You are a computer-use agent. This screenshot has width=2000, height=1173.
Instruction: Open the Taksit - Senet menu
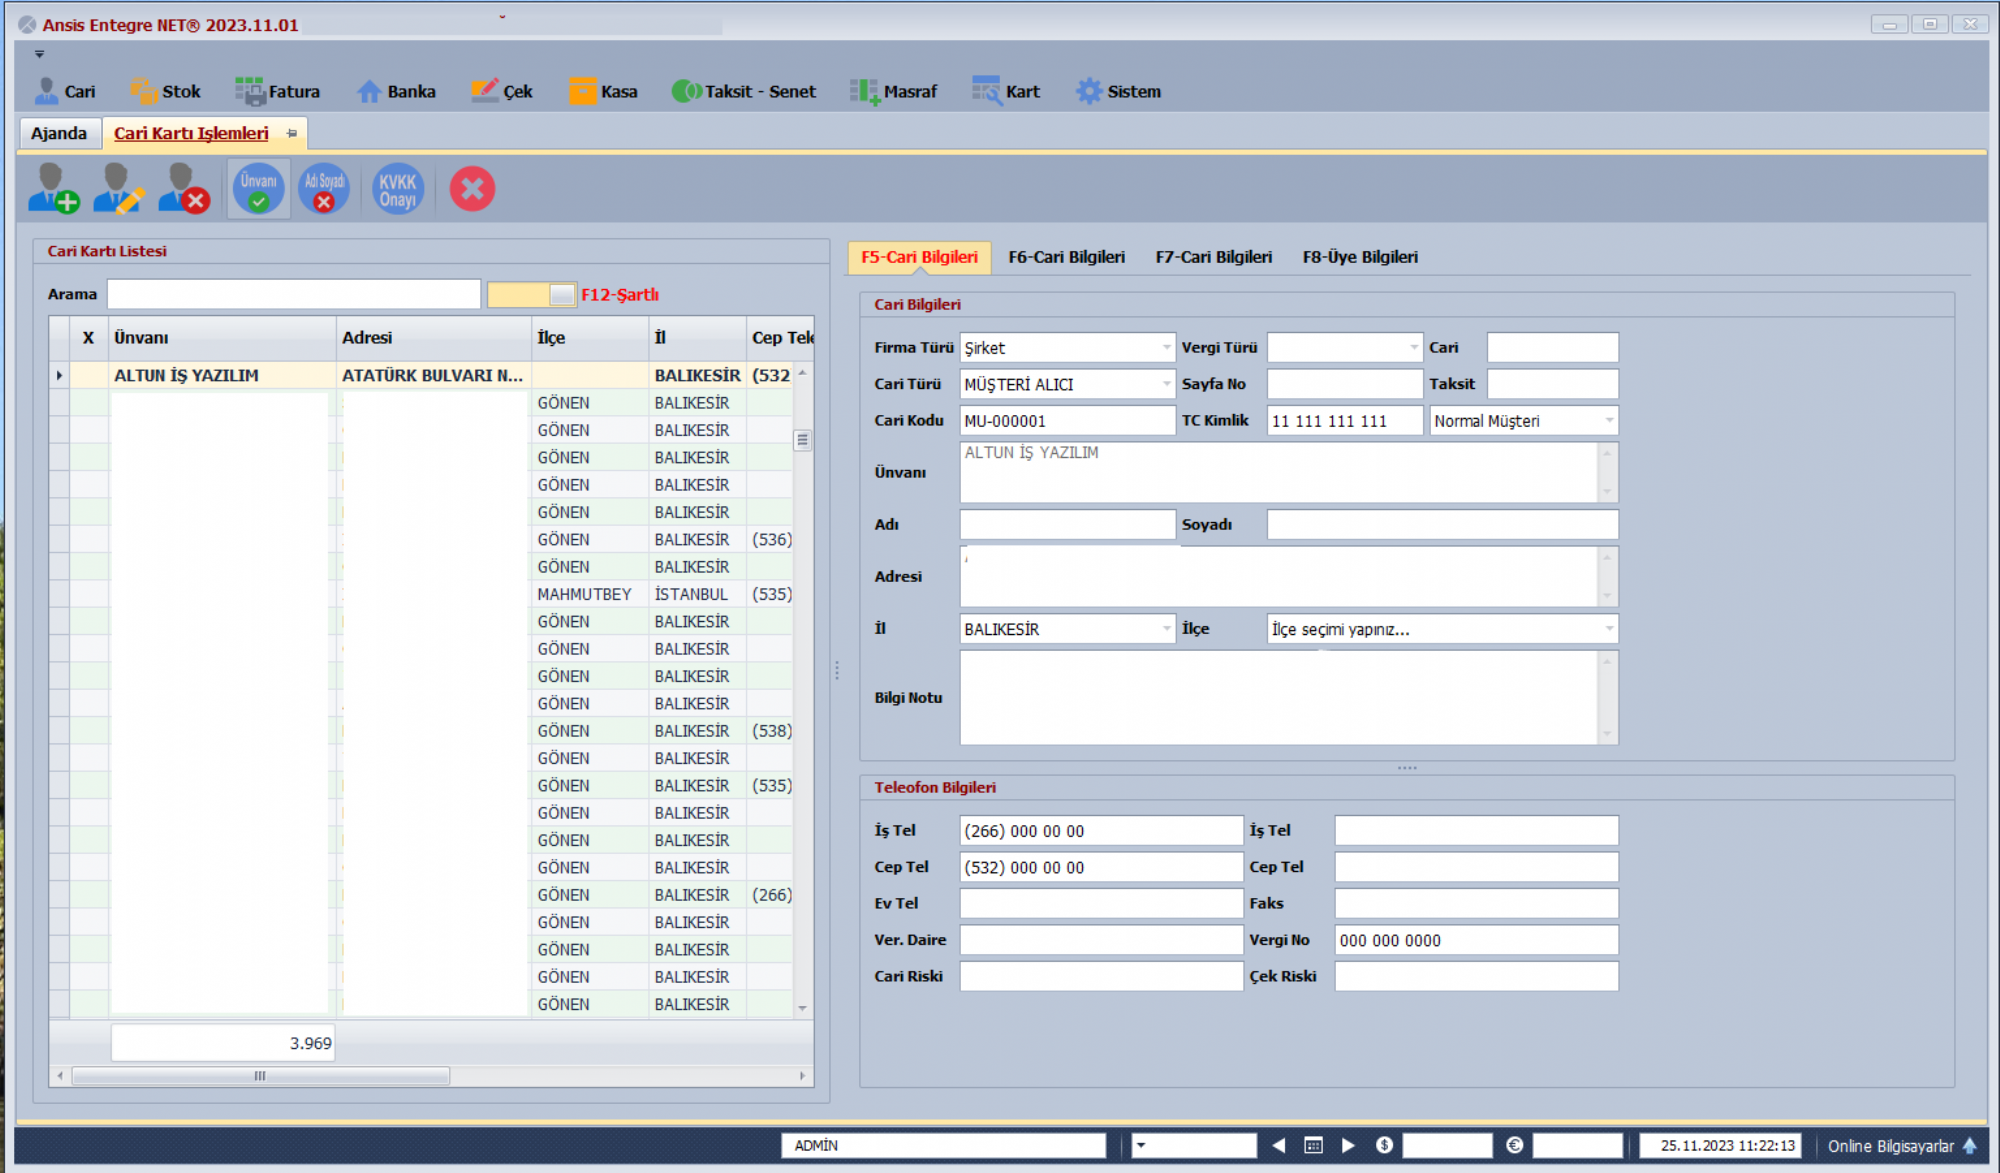pos(743,91)
